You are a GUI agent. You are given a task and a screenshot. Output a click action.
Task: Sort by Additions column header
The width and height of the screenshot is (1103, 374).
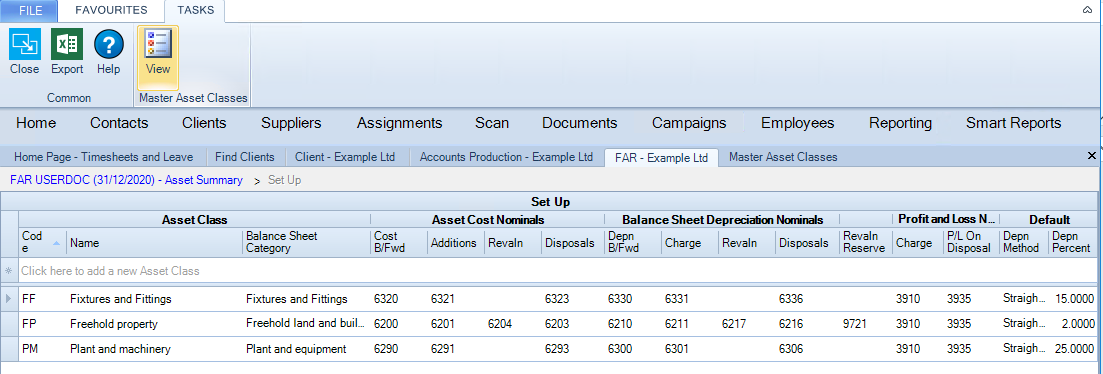(x=456, y=242)
